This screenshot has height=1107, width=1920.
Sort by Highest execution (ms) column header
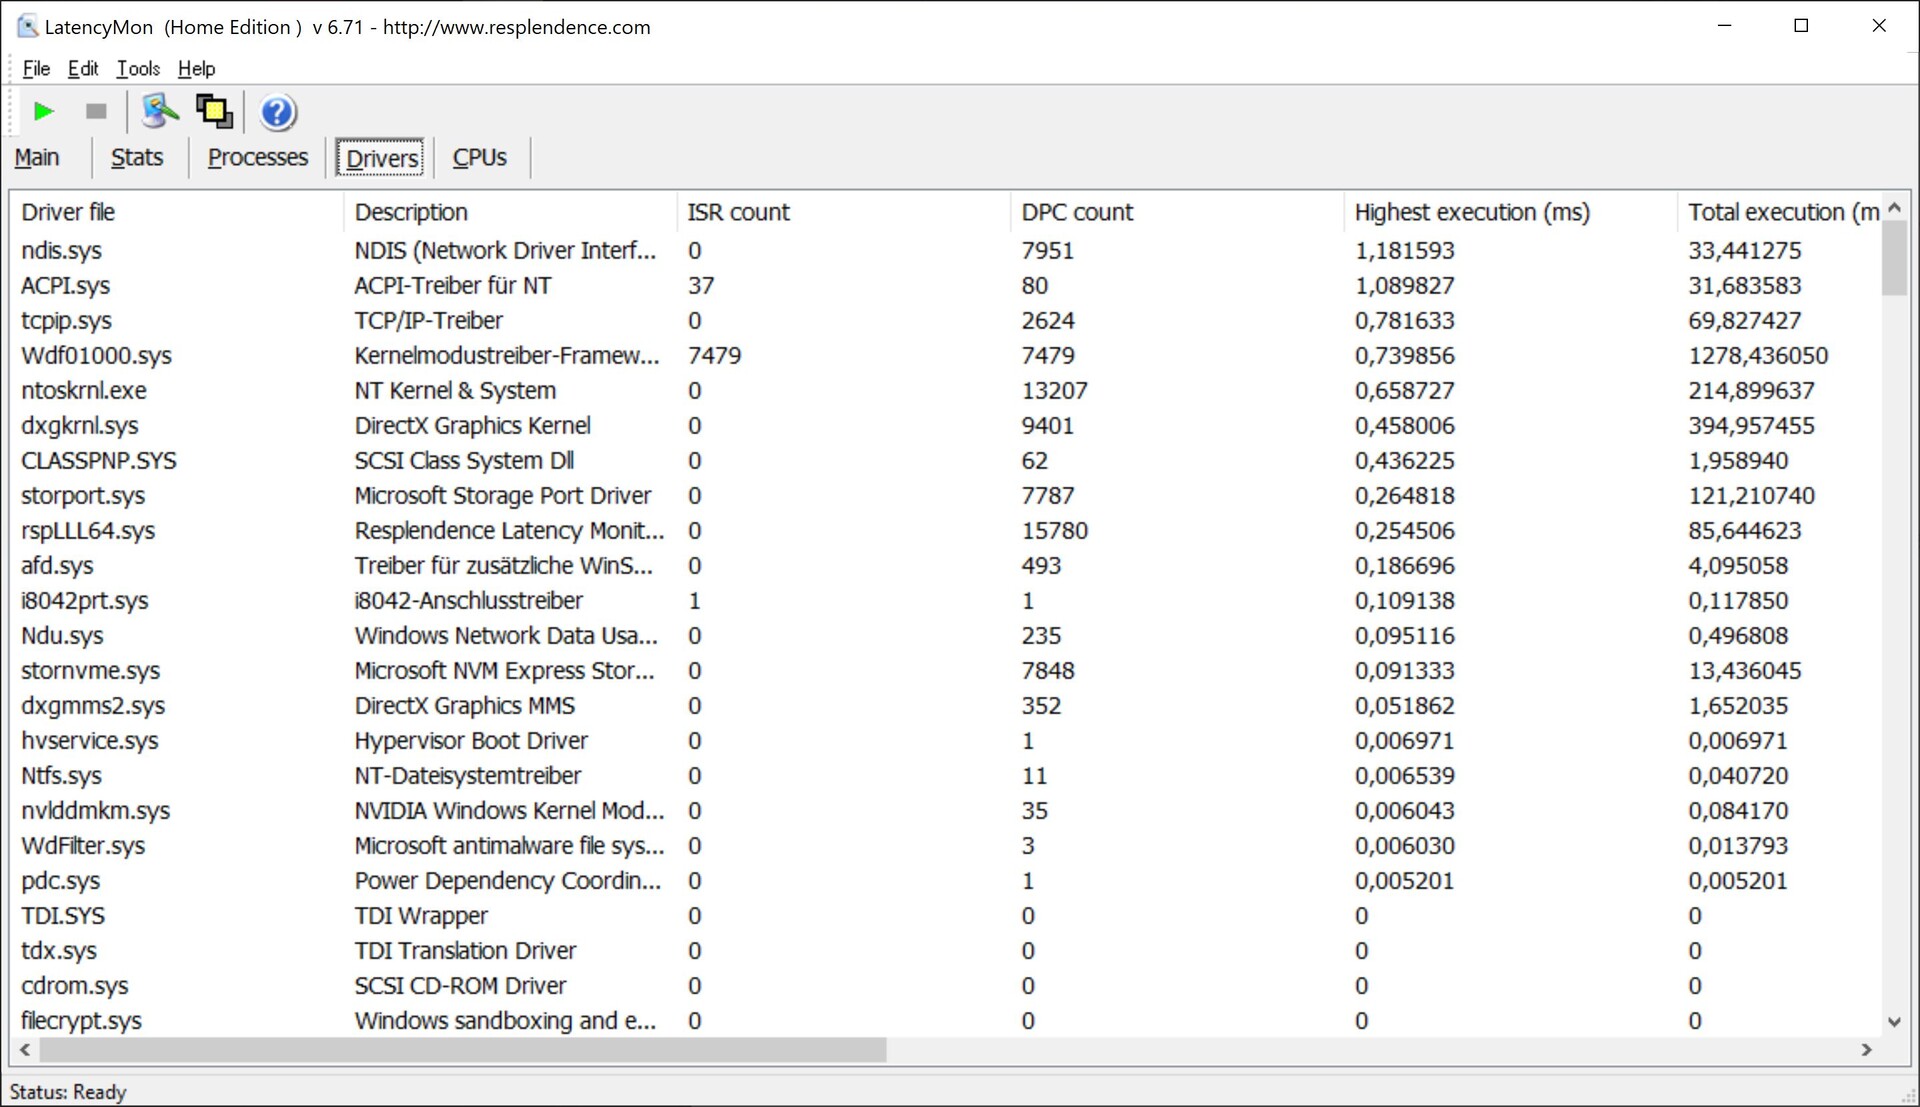point(1471,212)
